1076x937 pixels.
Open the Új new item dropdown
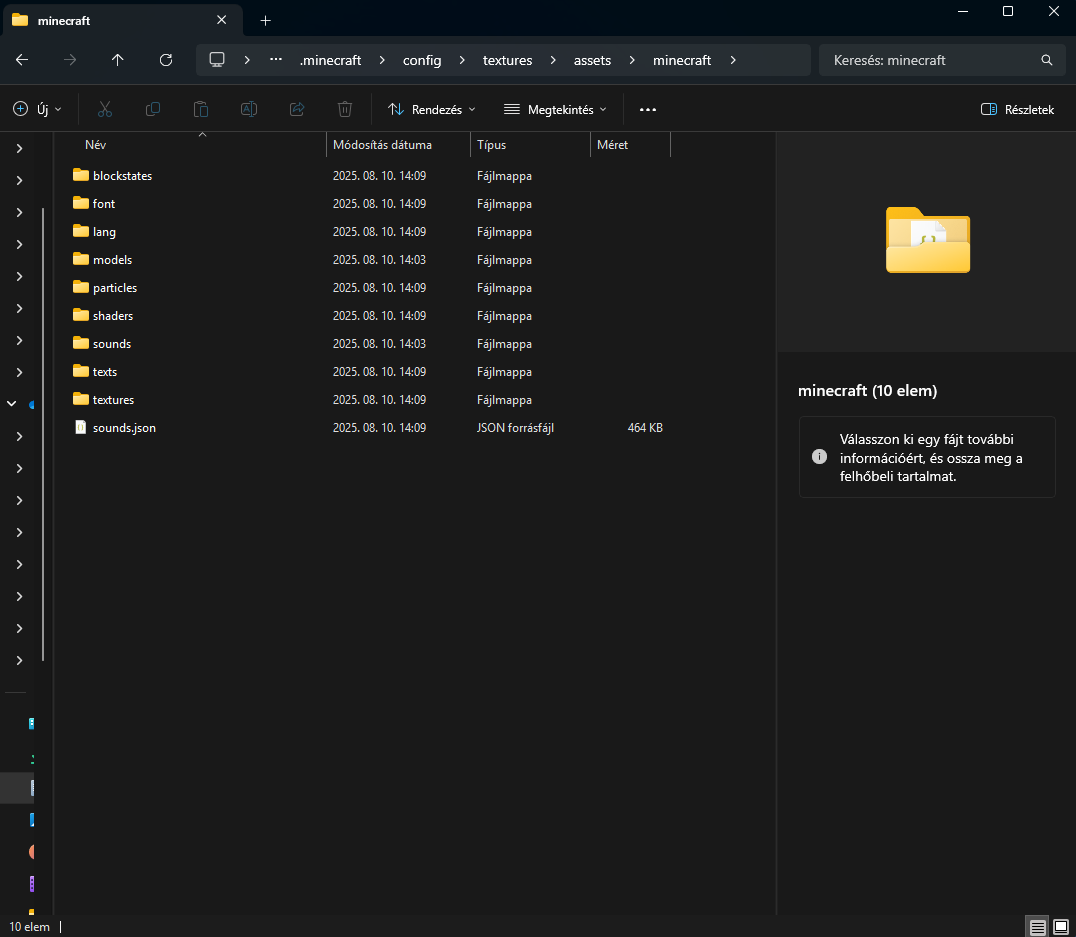coord(38,109)
